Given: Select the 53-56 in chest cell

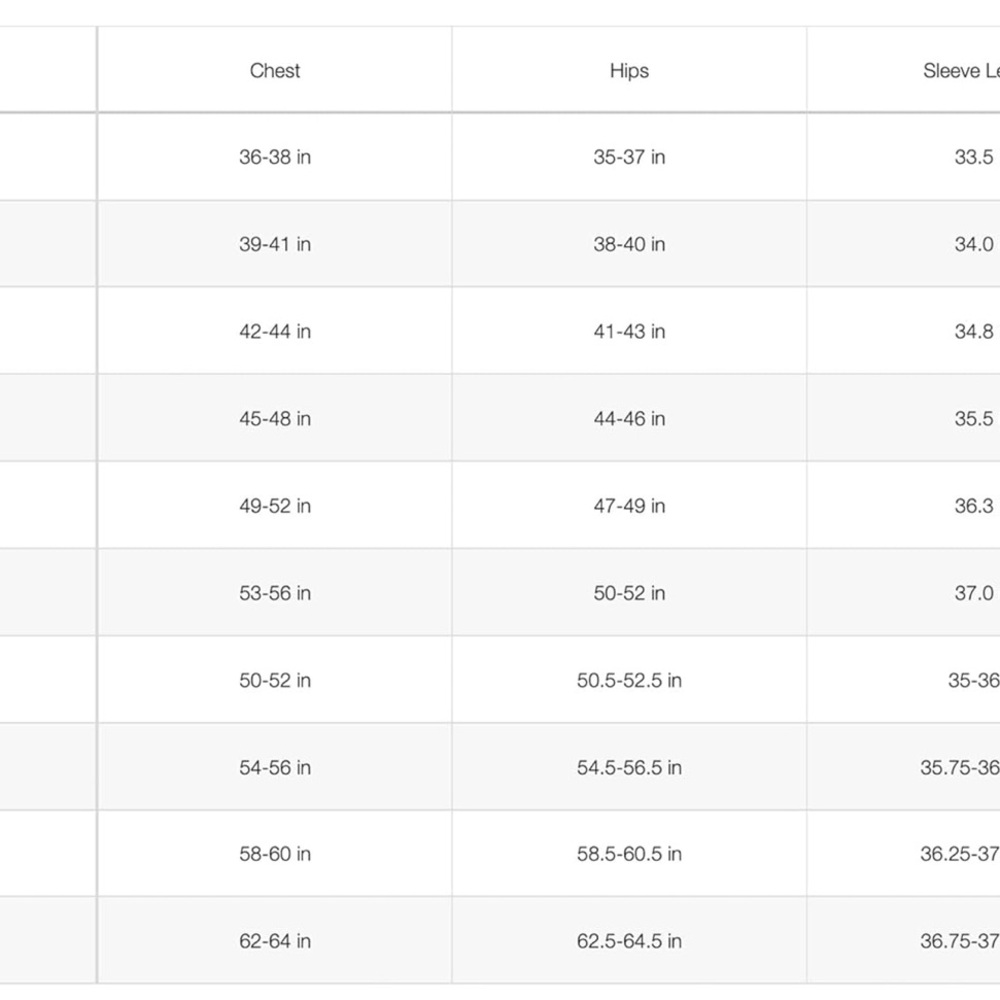Looking at the screenshot, I should click(x=275, y=593).
